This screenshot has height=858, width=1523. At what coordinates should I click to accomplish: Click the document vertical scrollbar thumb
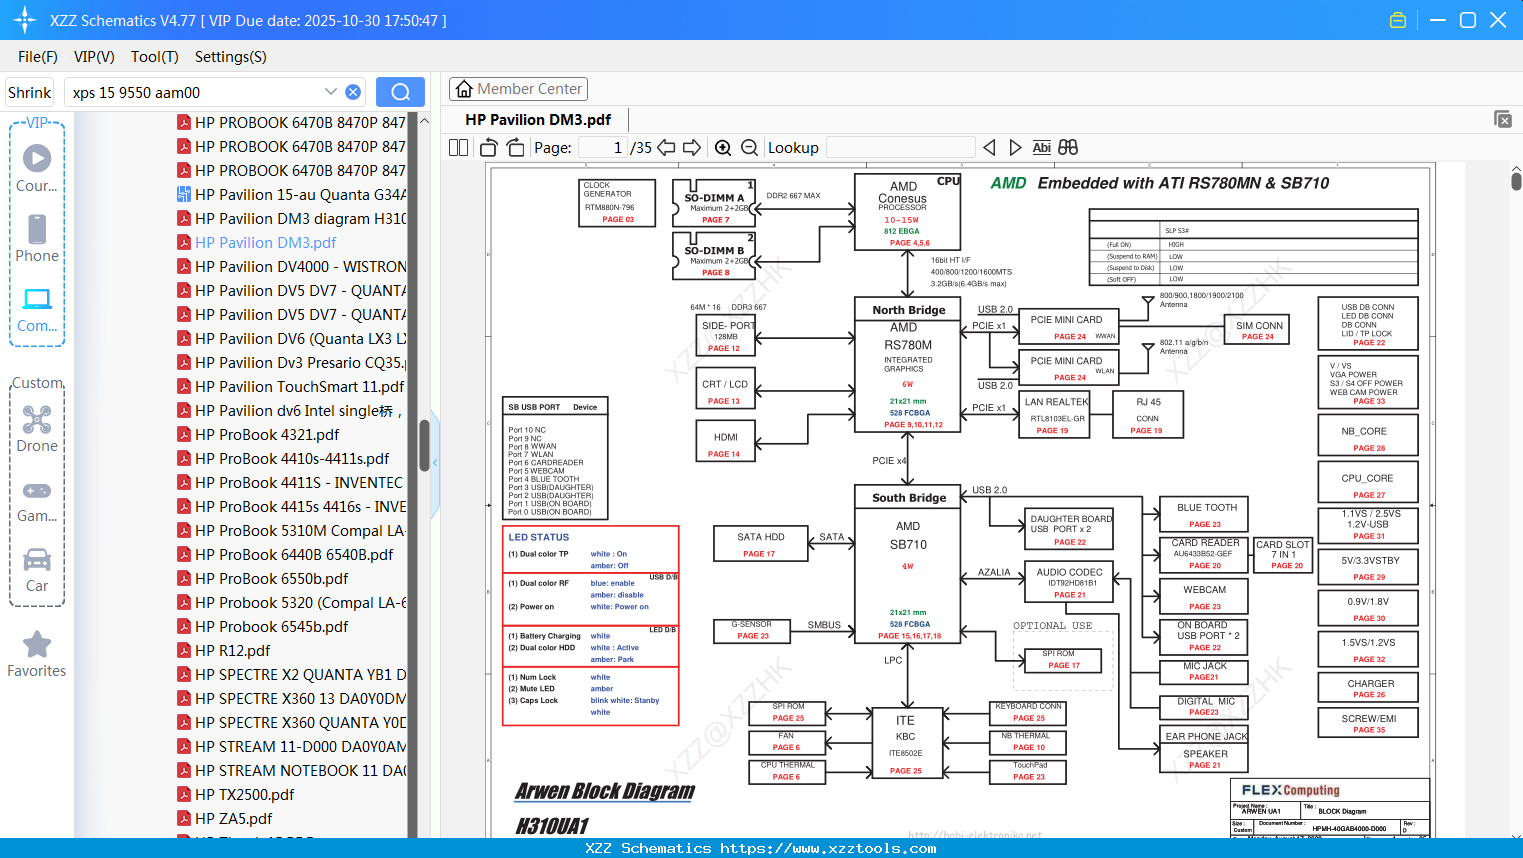(1516, 181)
